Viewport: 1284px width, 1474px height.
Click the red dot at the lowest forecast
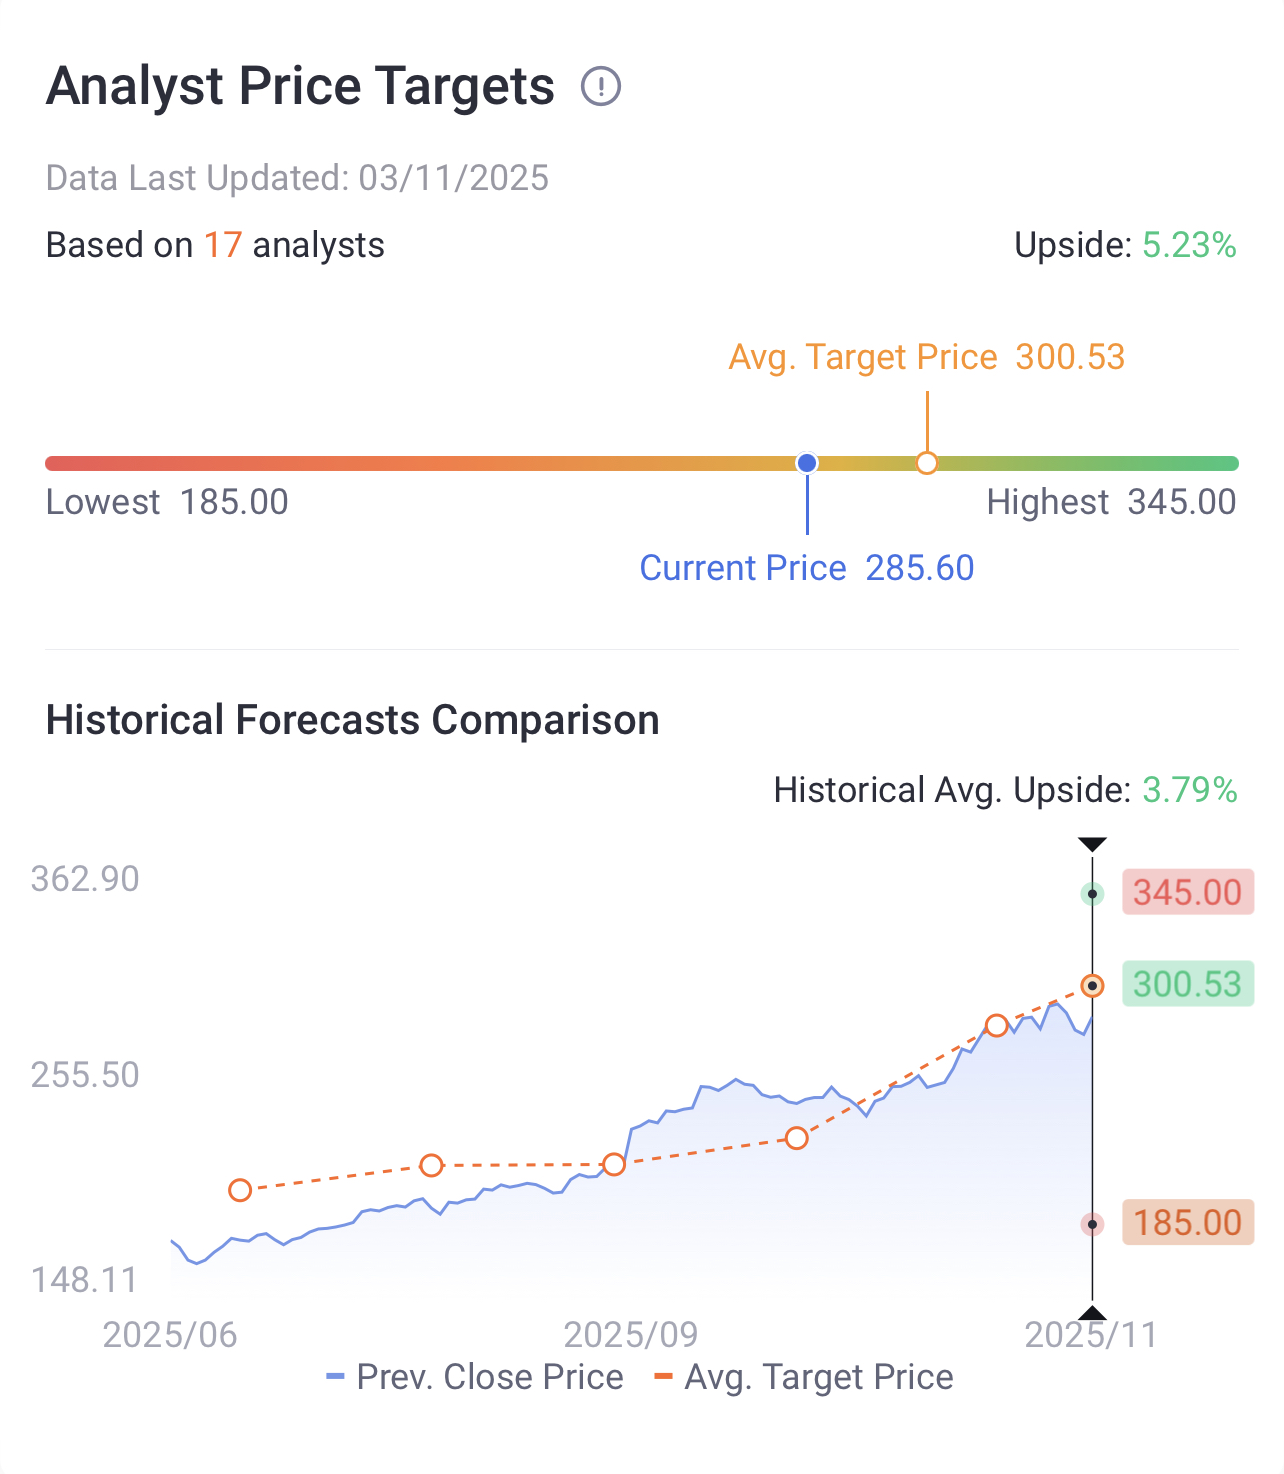tap(1093, 1224)
